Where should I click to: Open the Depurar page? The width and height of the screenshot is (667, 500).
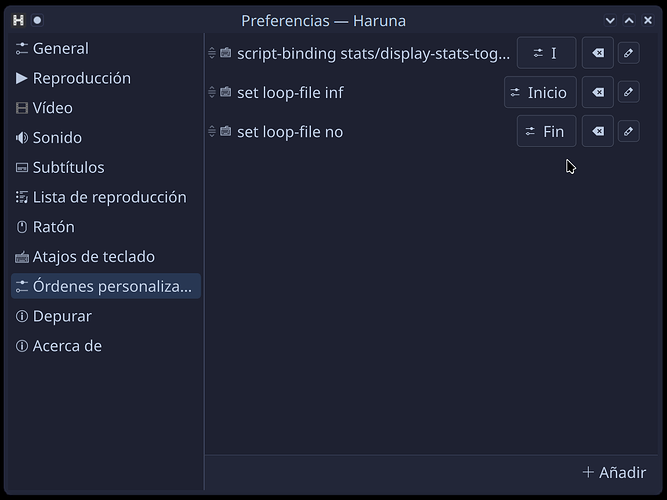point(105,317)
